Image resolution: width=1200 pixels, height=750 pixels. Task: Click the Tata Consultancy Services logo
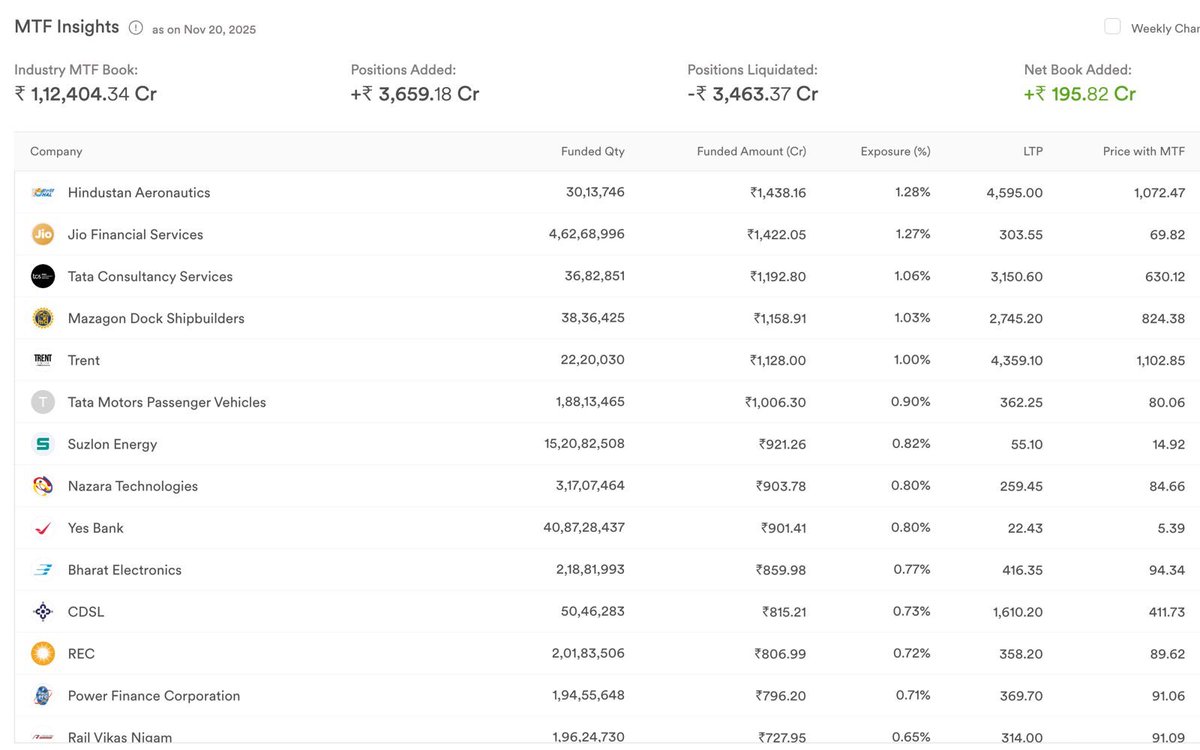click(x=43, y=276)
